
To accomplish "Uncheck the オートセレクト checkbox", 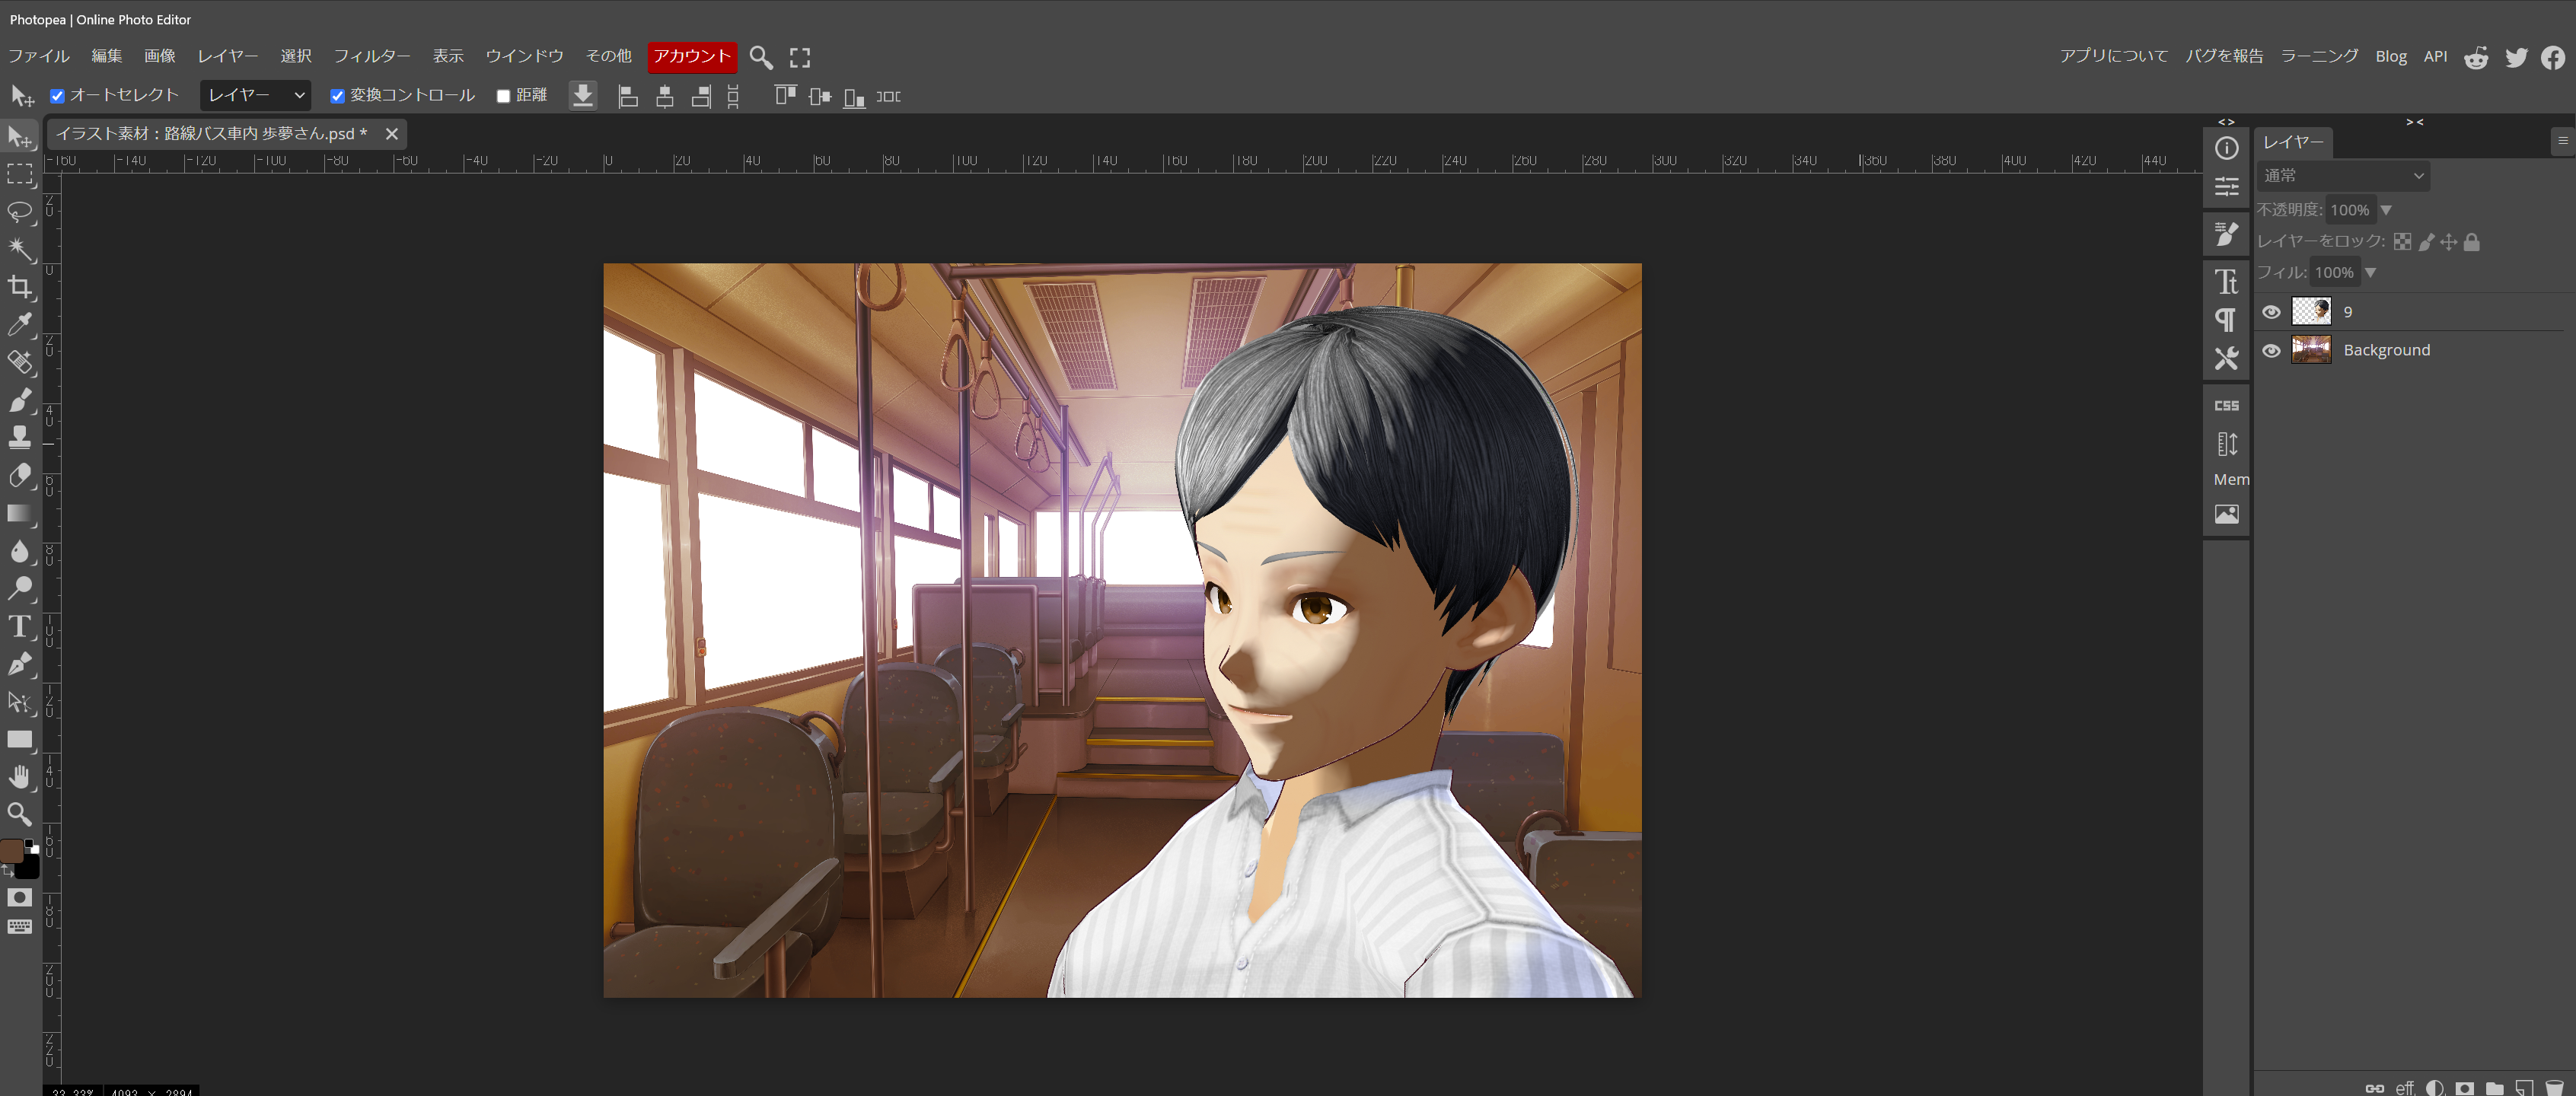I will pos(58,96).
